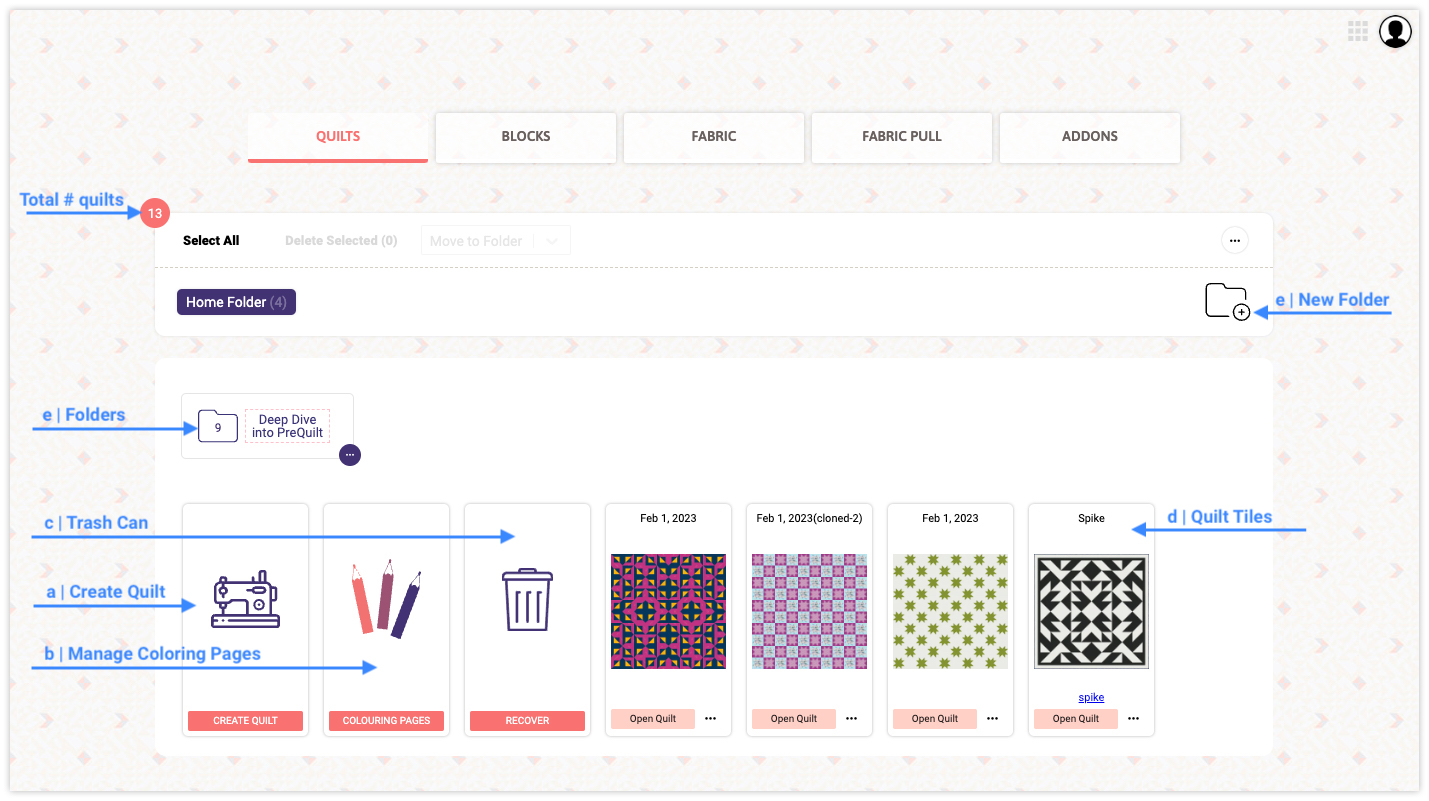Click the trash can icon
The width and height of the screenshot is (1429, 801).
[x=527, y=600]
